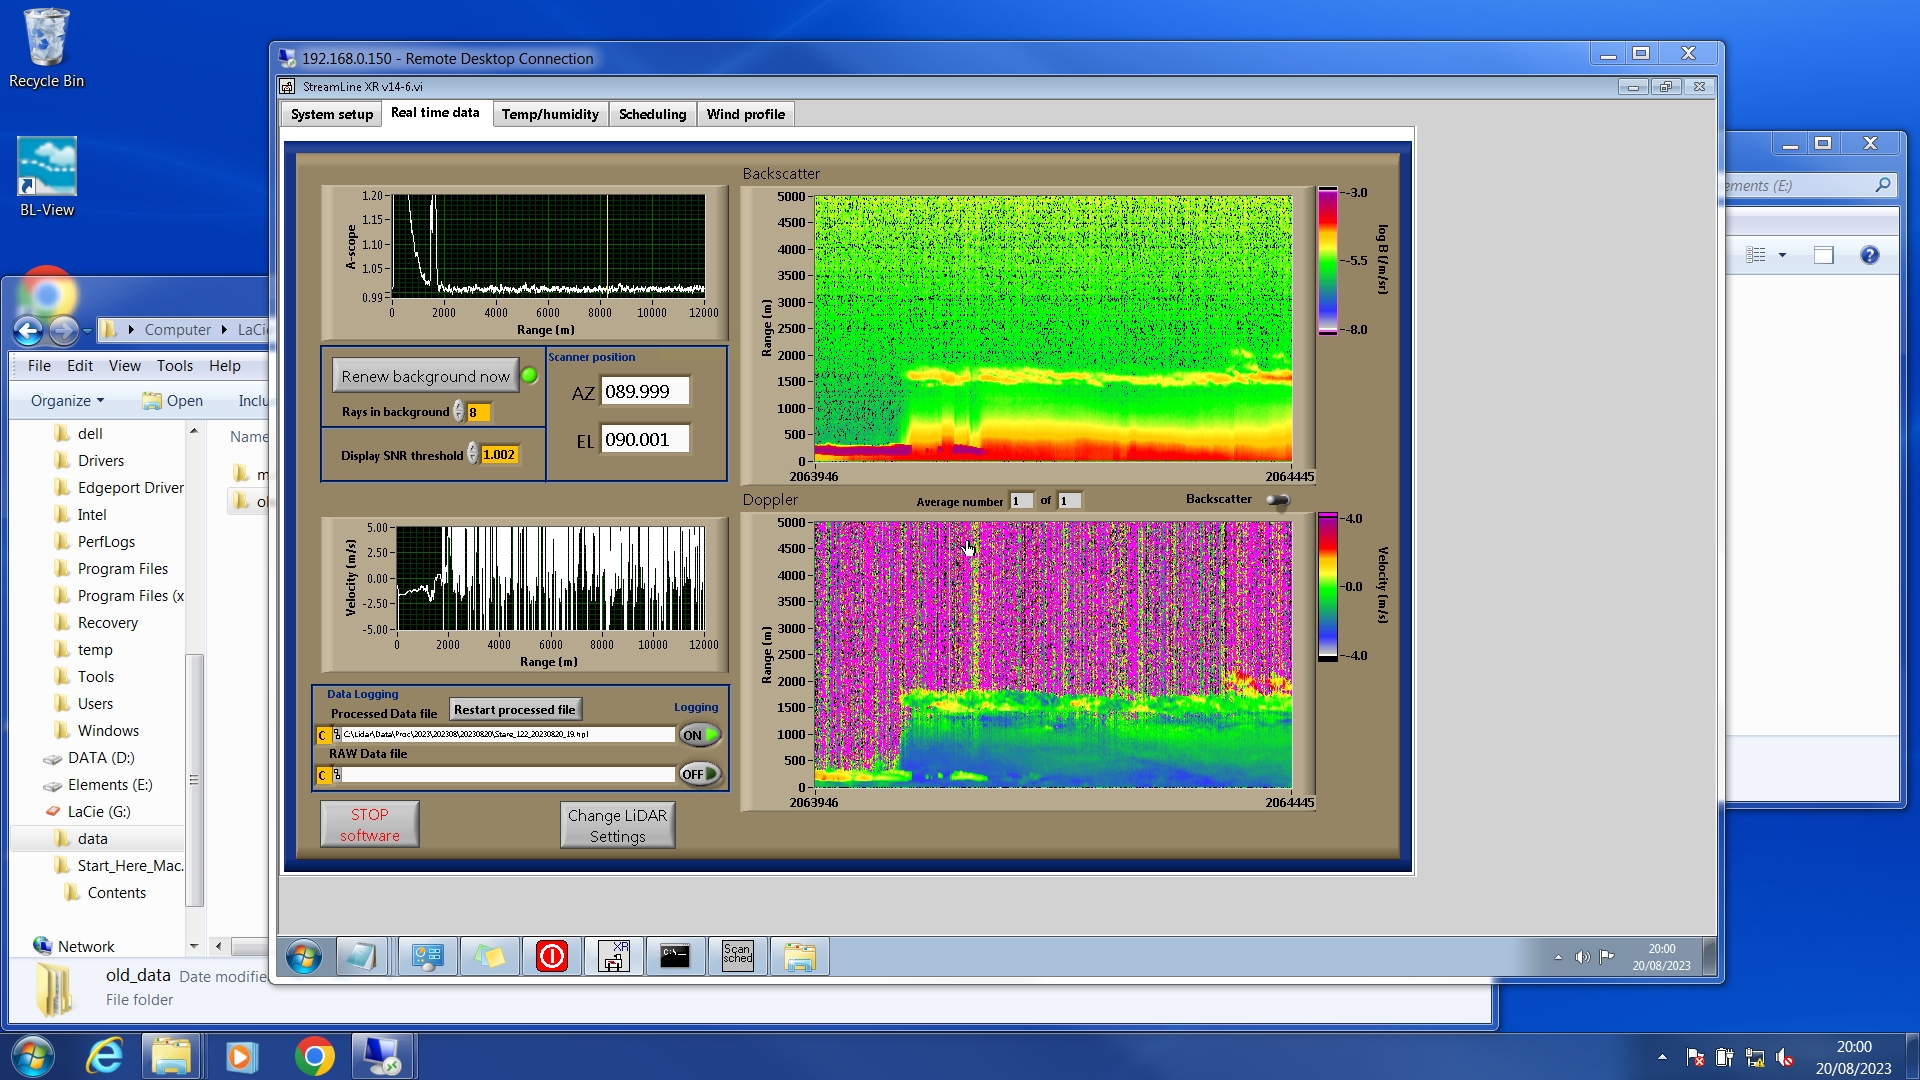Viewport: 1920px width, 1080px height.
Task: Click Change LiDAR Settings button
Action: tap(617, 825)
